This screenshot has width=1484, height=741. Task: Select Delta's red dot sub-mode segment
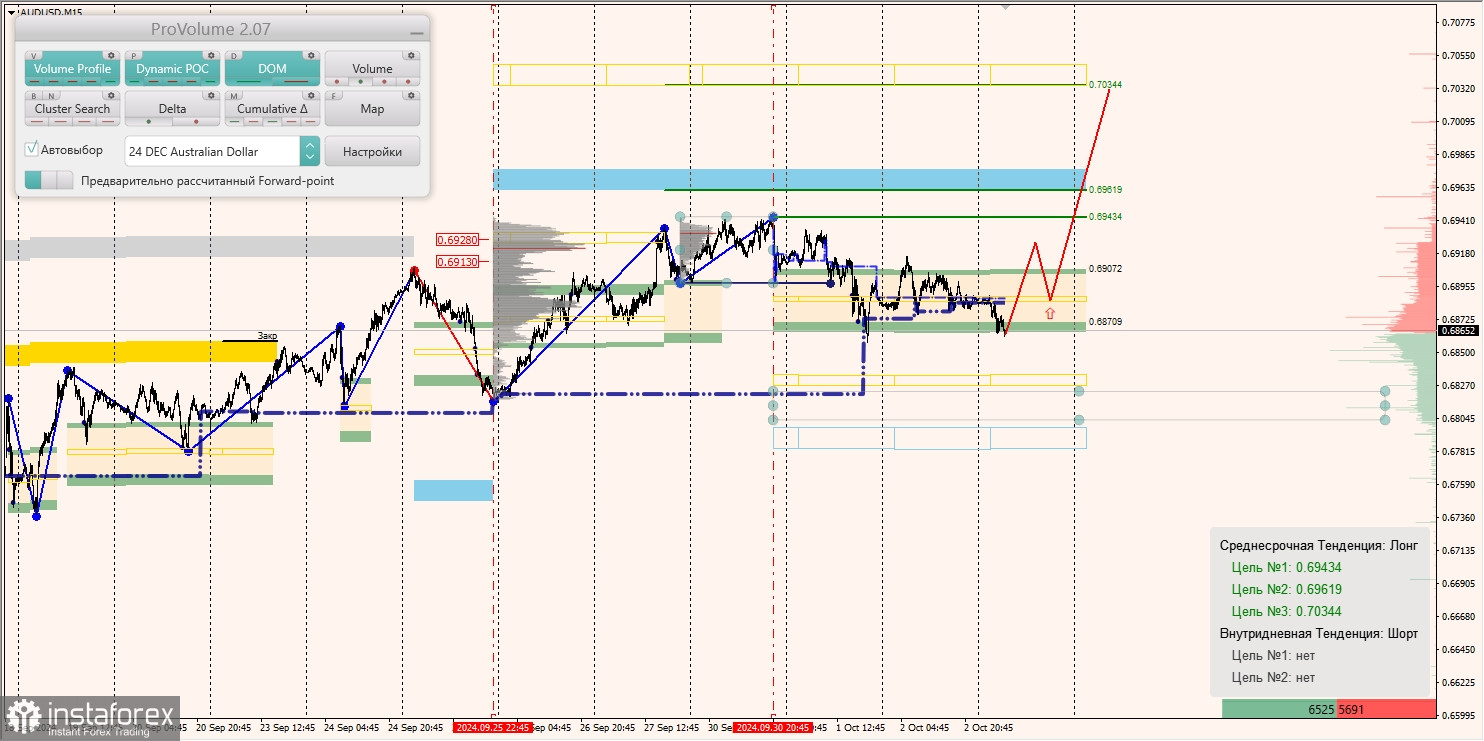coord(196,121)
